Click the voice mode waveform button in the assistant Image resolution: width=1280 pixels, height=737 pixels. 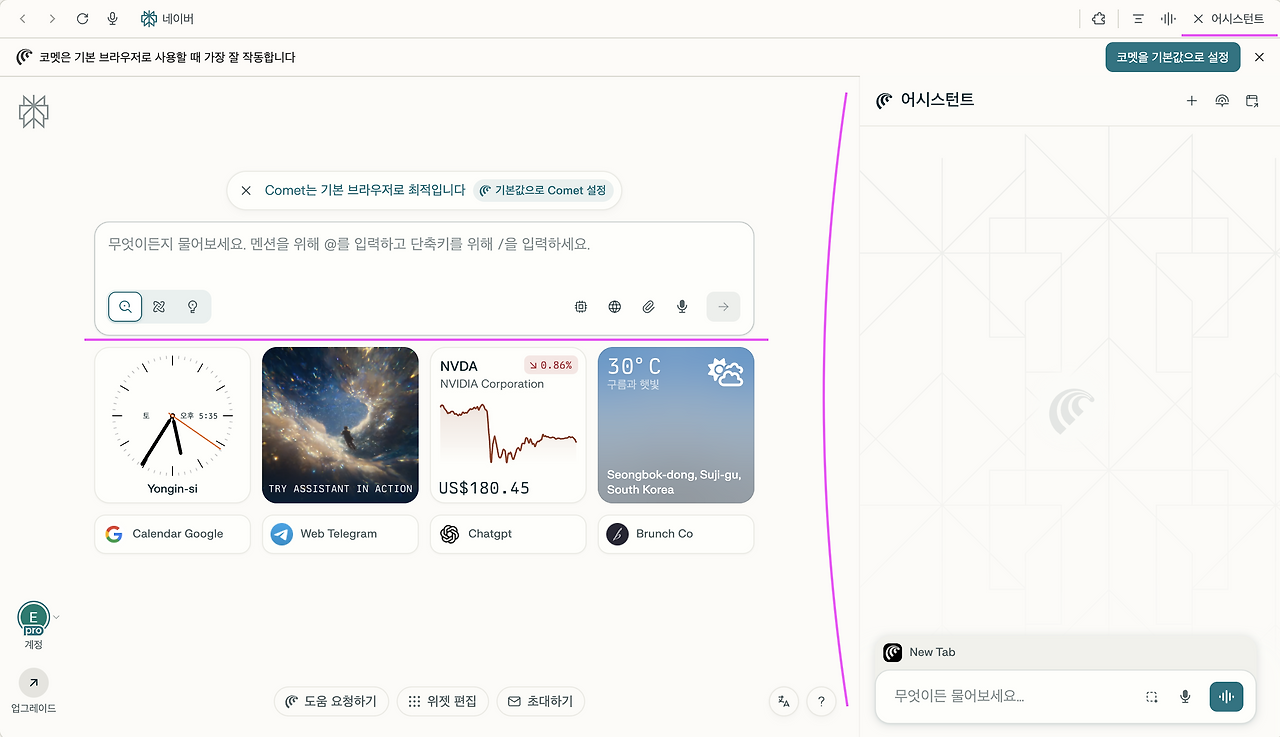(1226, 696)
